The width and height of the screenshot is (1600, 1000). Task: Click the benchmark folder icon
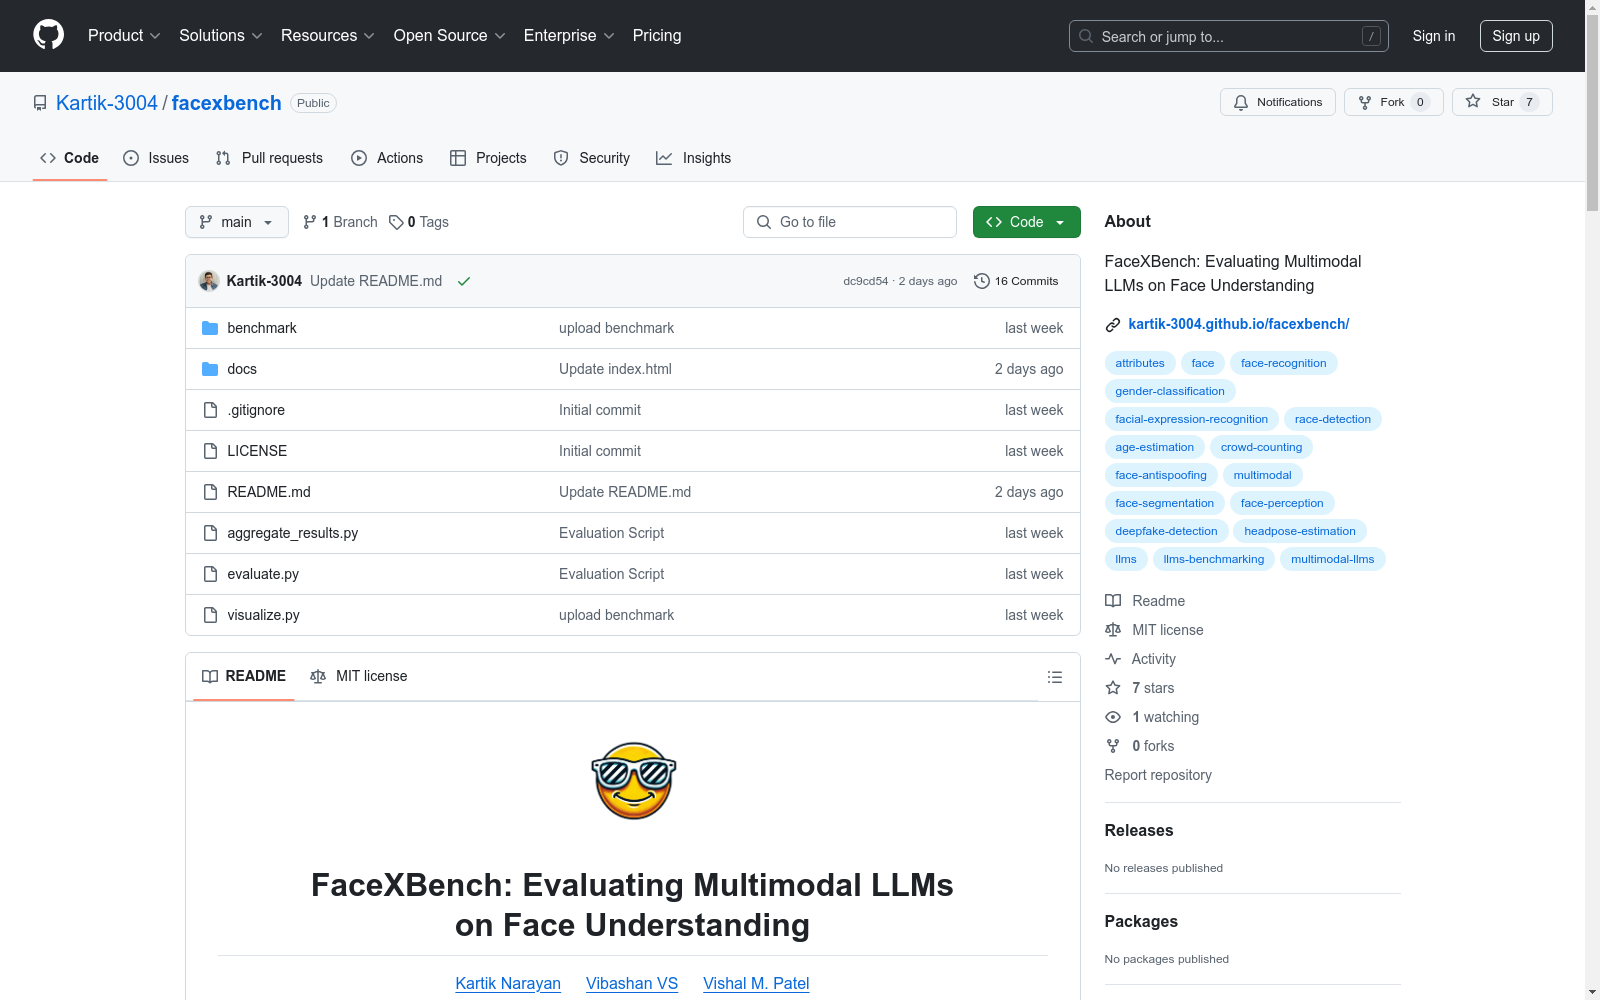(210, 328)
